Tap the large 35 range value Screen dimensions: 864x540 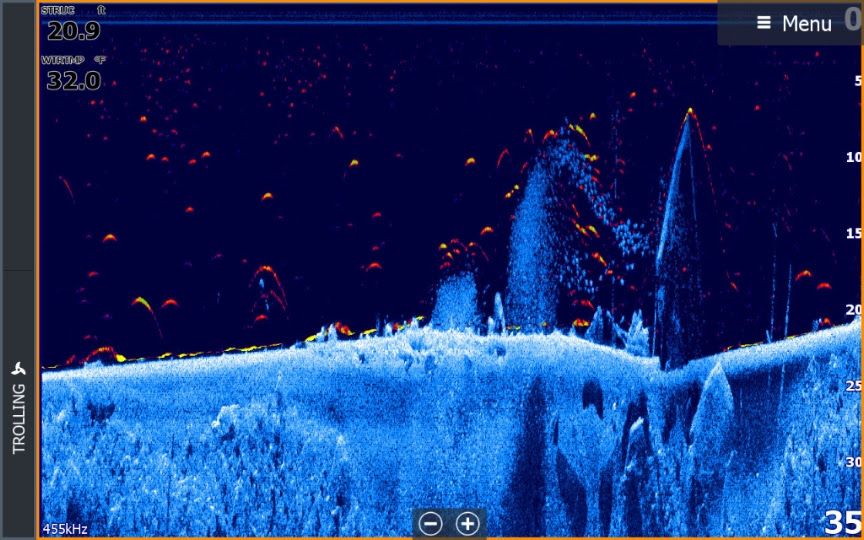(x=842, y=522)
